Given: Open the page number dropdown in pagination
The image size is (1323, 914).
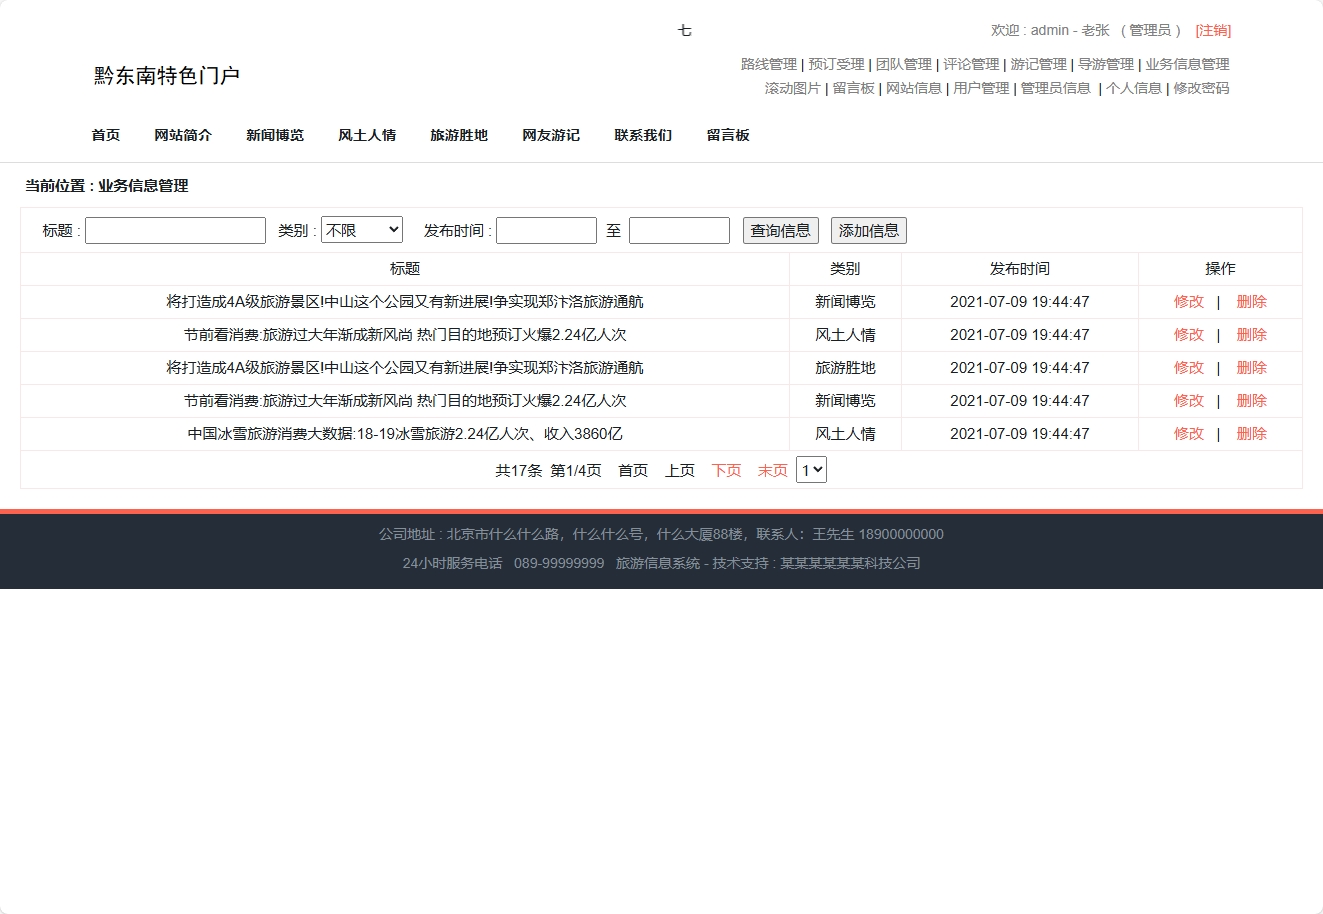Looking at the screenshot, I should click(x=811, y=470).
